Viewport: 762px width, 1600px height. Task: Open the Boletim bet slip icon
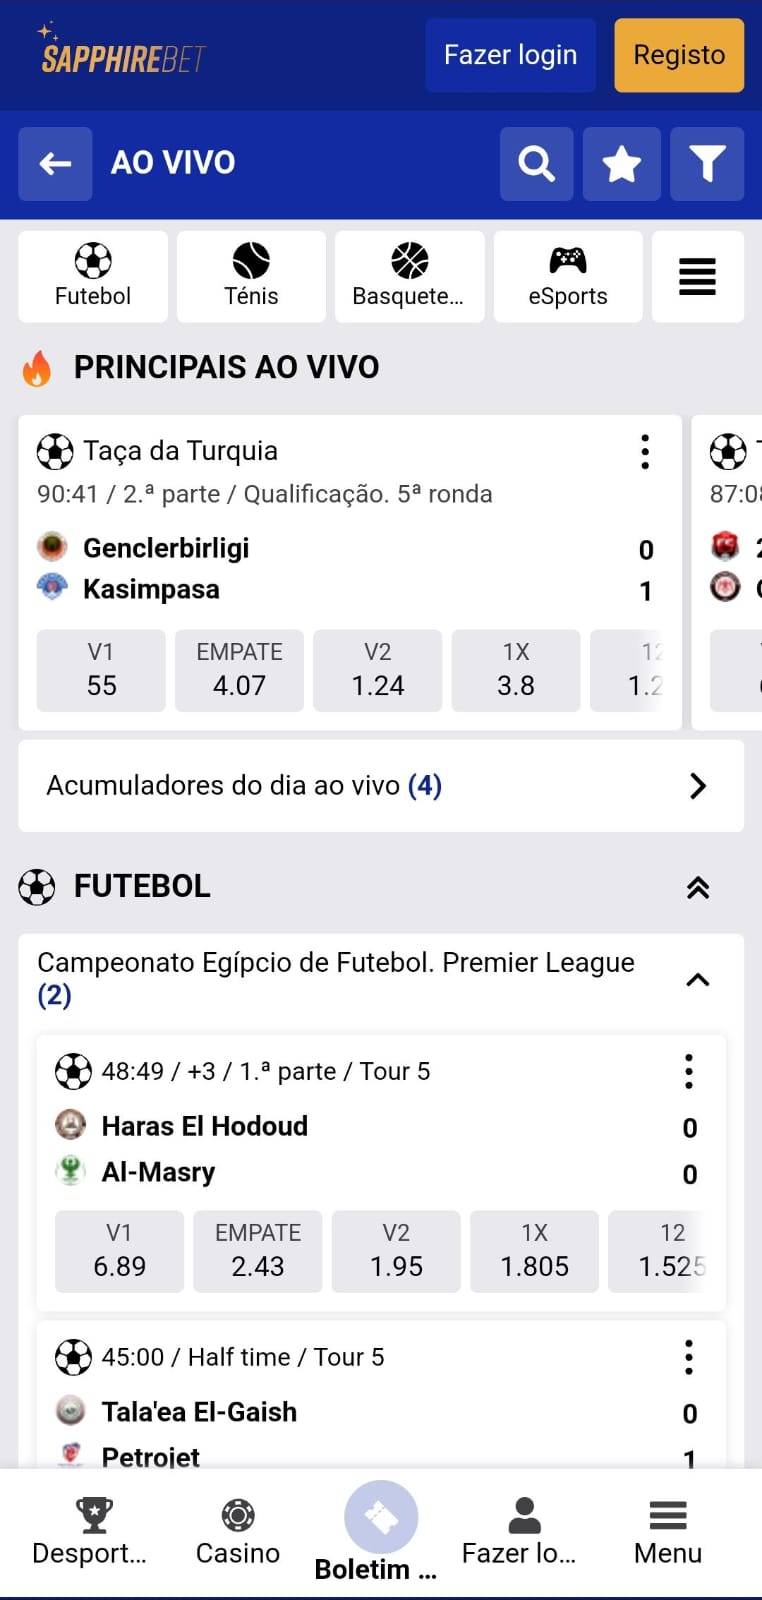[381, 1518]
